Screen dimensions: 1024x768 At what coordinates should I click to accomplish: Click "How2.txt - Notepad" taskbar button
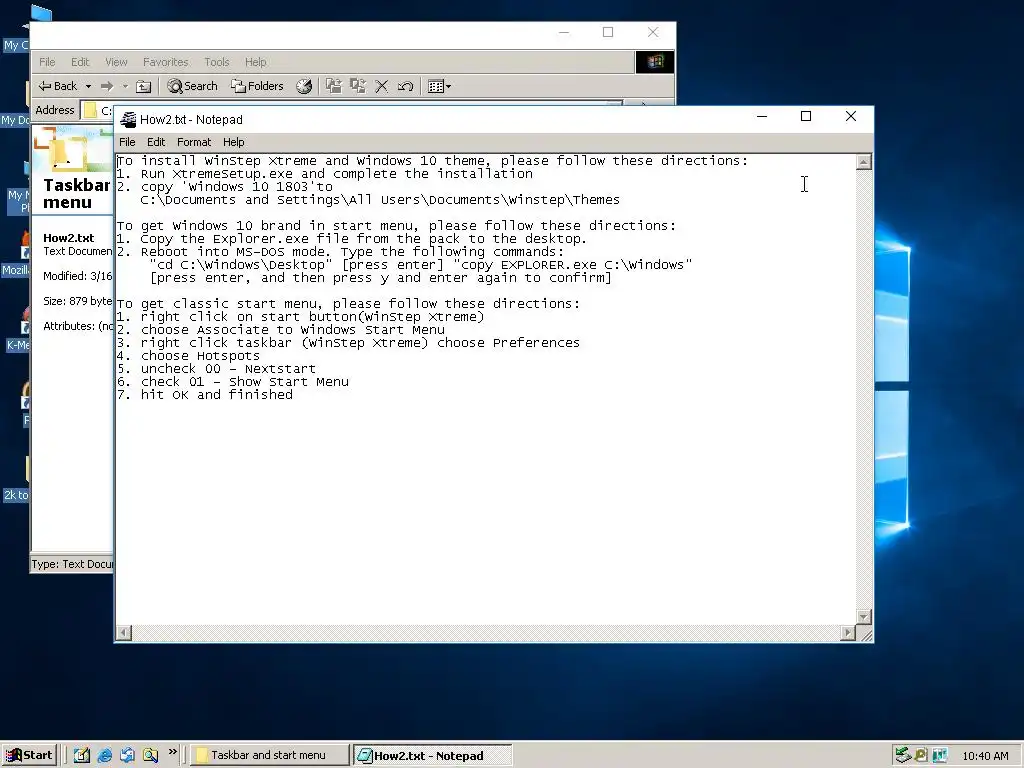[x=432, y=756]
